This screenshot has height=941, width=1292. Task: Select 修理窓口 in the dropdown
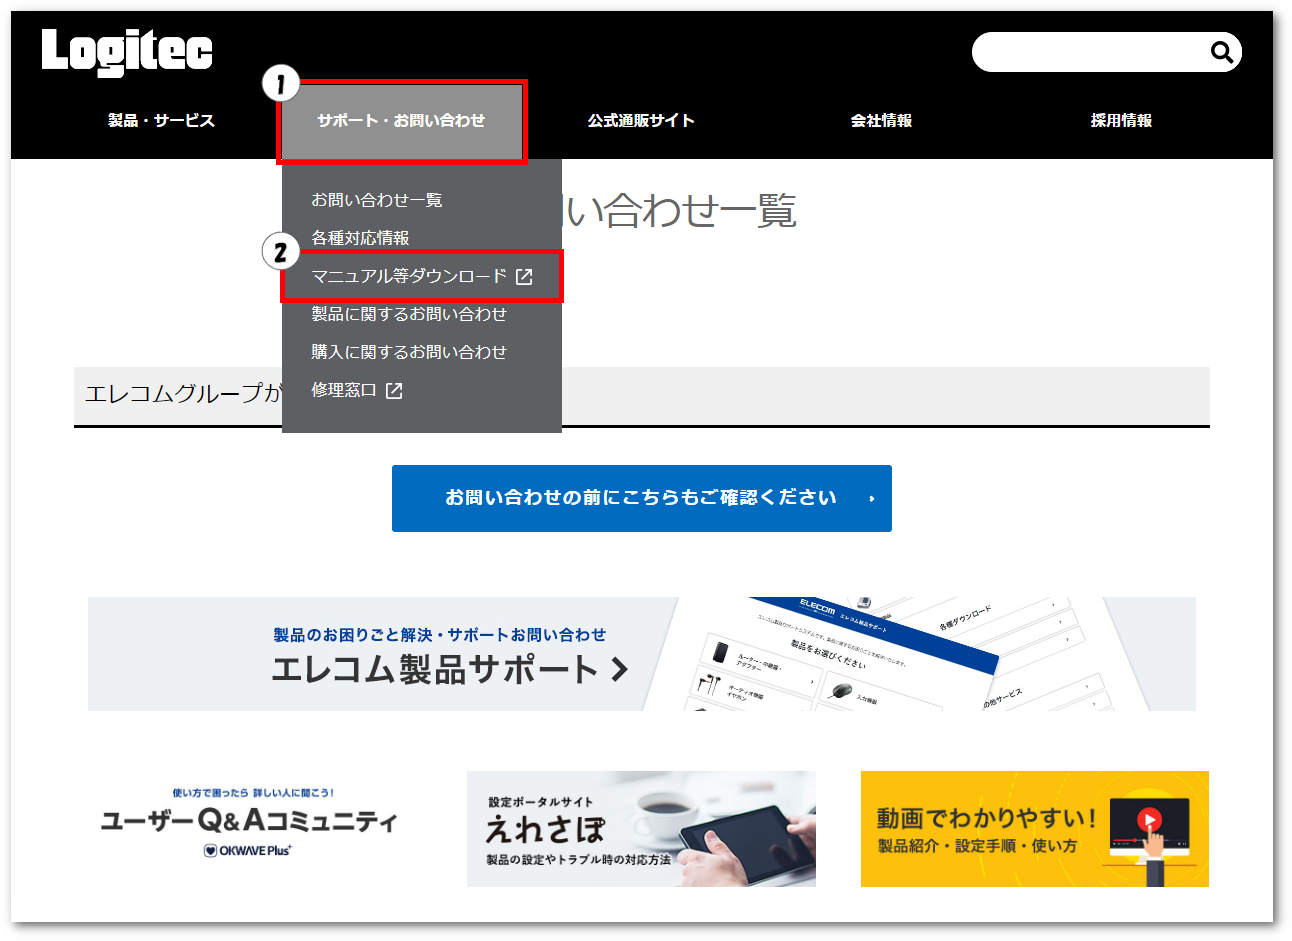click(x=344, y=390)
